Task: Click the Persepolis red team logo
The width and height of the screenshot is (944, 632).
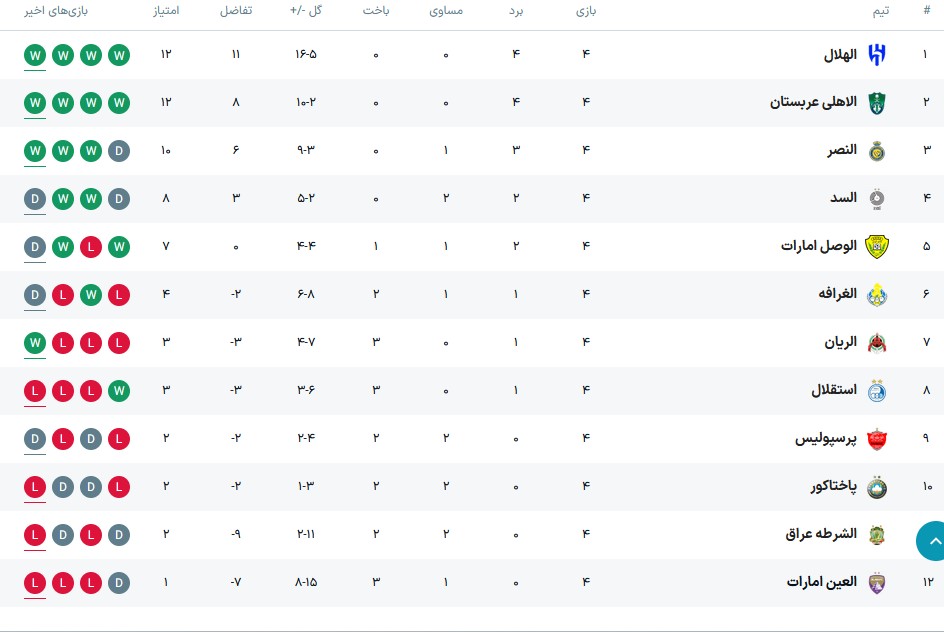Action: (877, 439)
